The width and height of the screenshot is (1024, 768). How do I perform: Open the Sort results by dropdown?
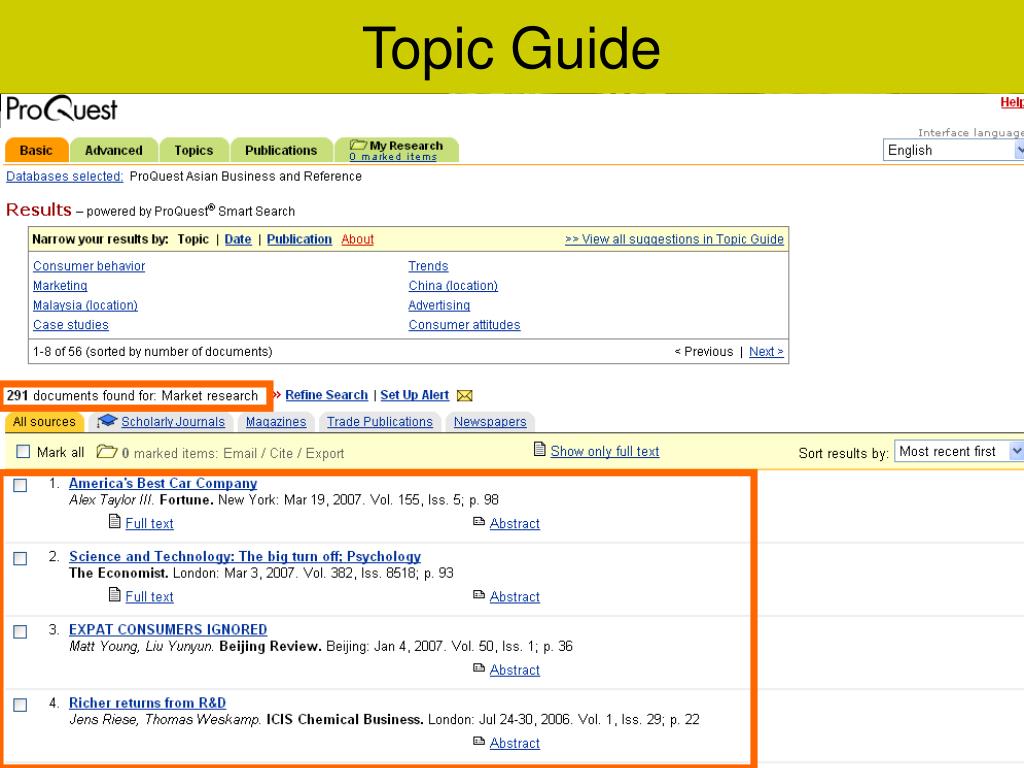[x=958, y=451]
